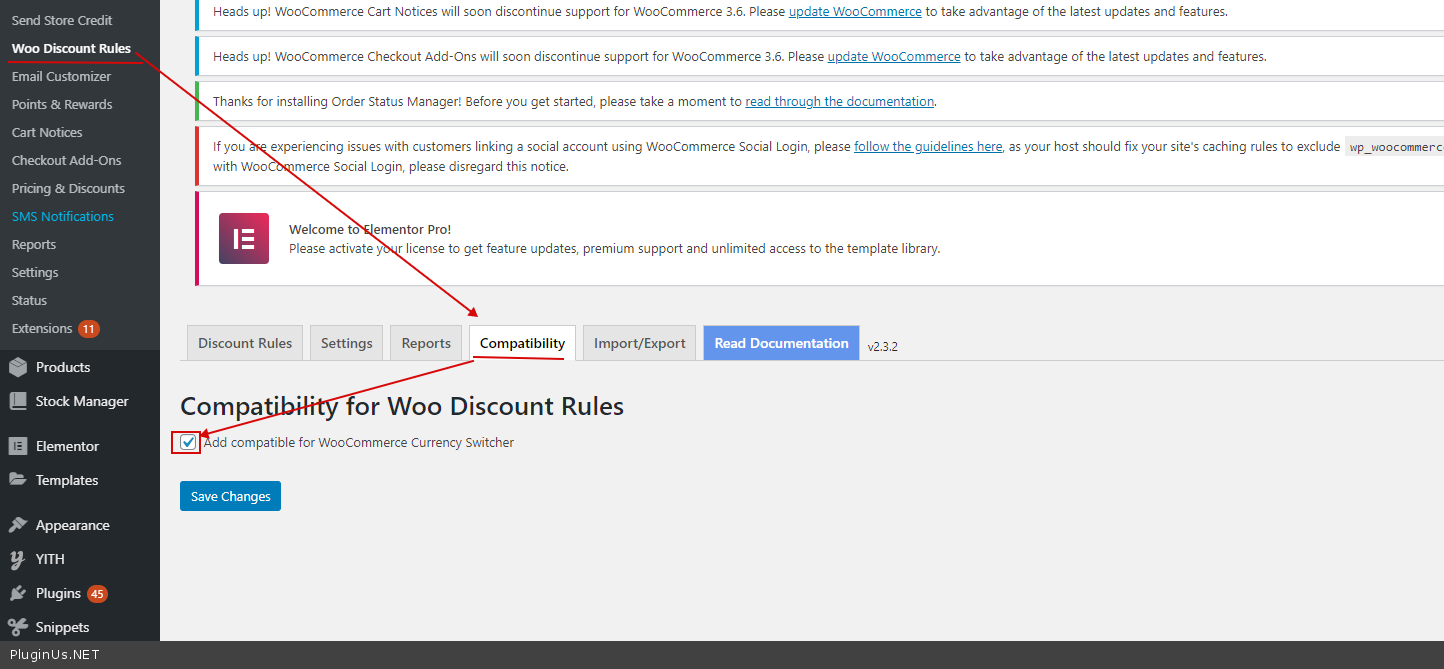Click the Compatibility for Woo Discount Rules heading
This screenshot has height=669, width=1444.
pos(402,406)
